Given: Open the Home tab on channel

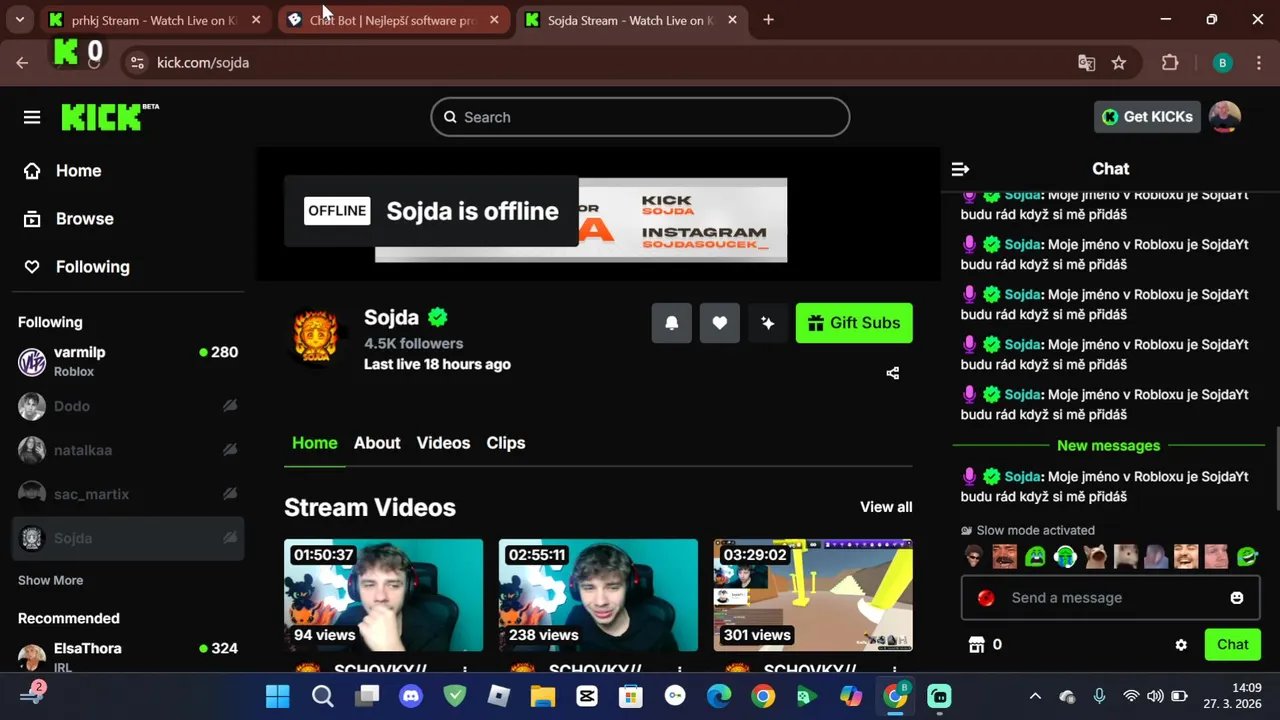Looking at the screenshot, I should (x=314, y=443).
